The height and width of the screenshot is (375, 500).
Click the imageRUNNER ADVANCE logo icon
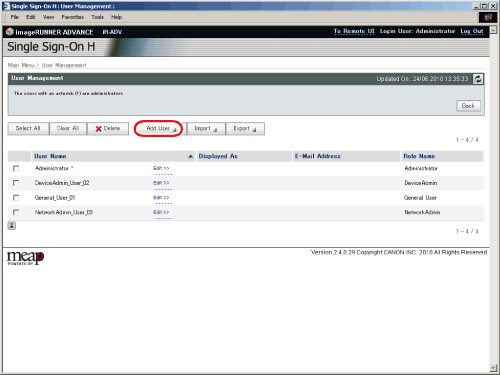(x=10, y=32)
